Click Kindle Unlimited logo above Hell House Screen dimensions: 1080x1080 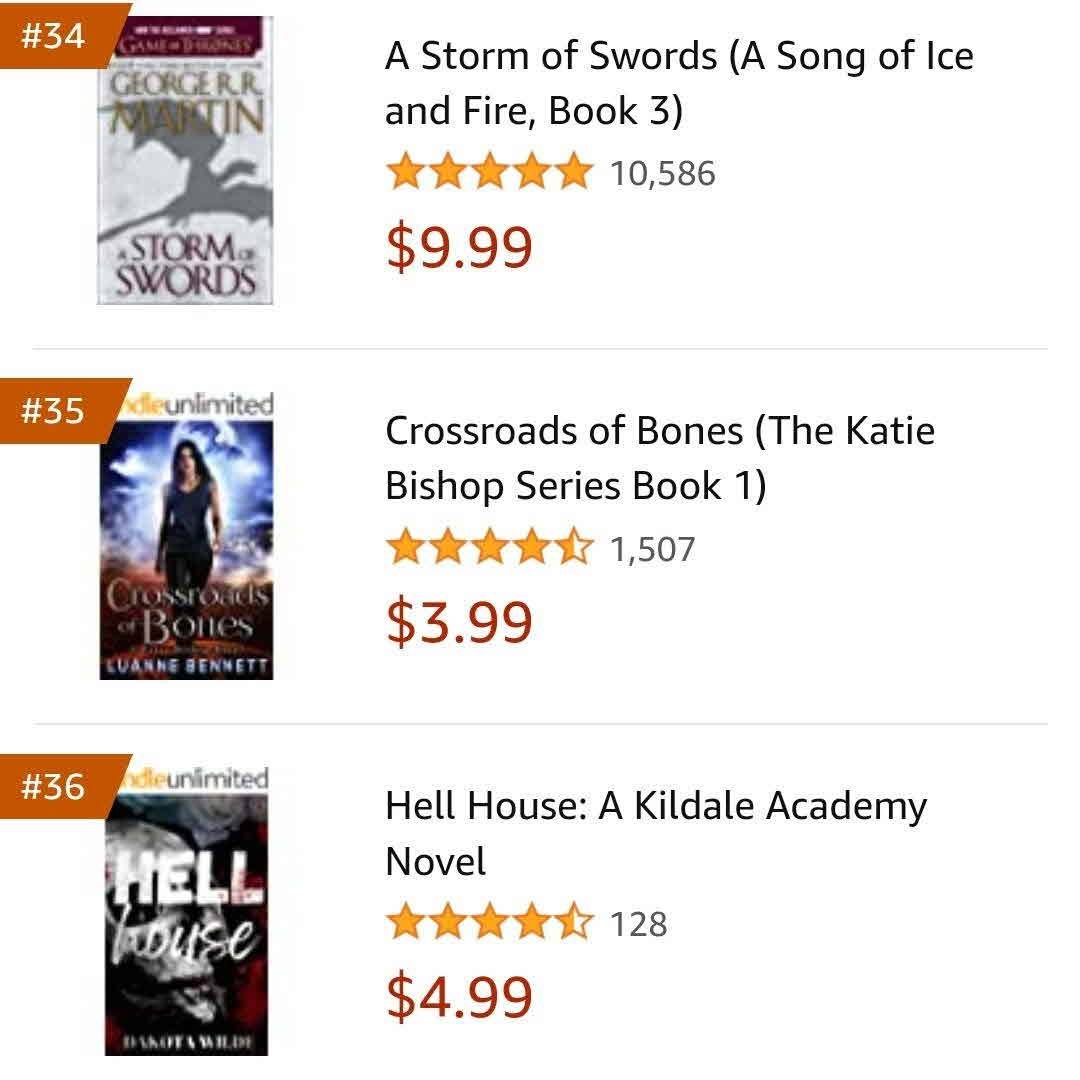194,779
